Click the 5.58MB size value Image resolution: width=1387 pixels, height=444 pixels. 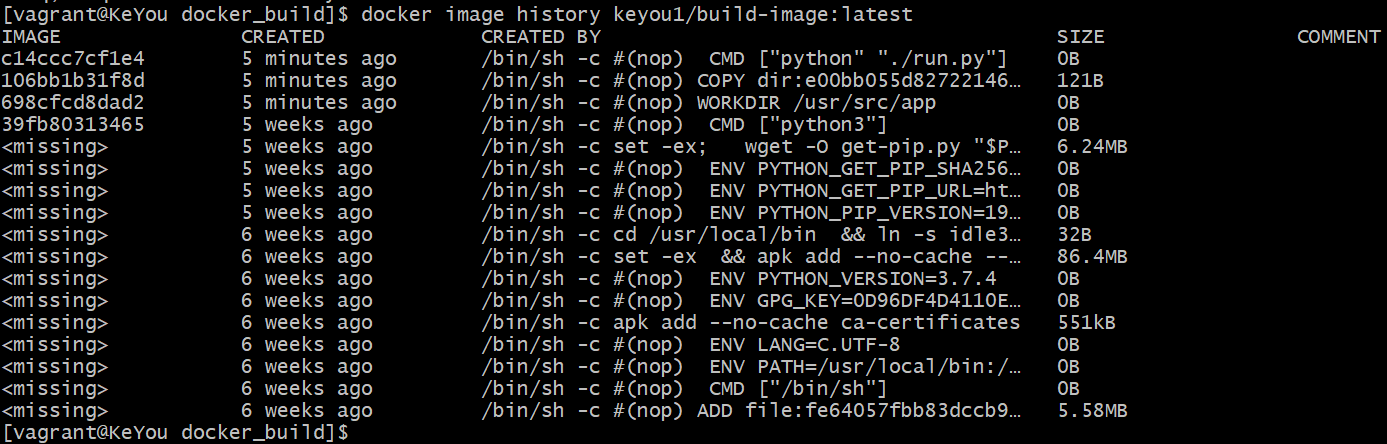[1092, 410]
